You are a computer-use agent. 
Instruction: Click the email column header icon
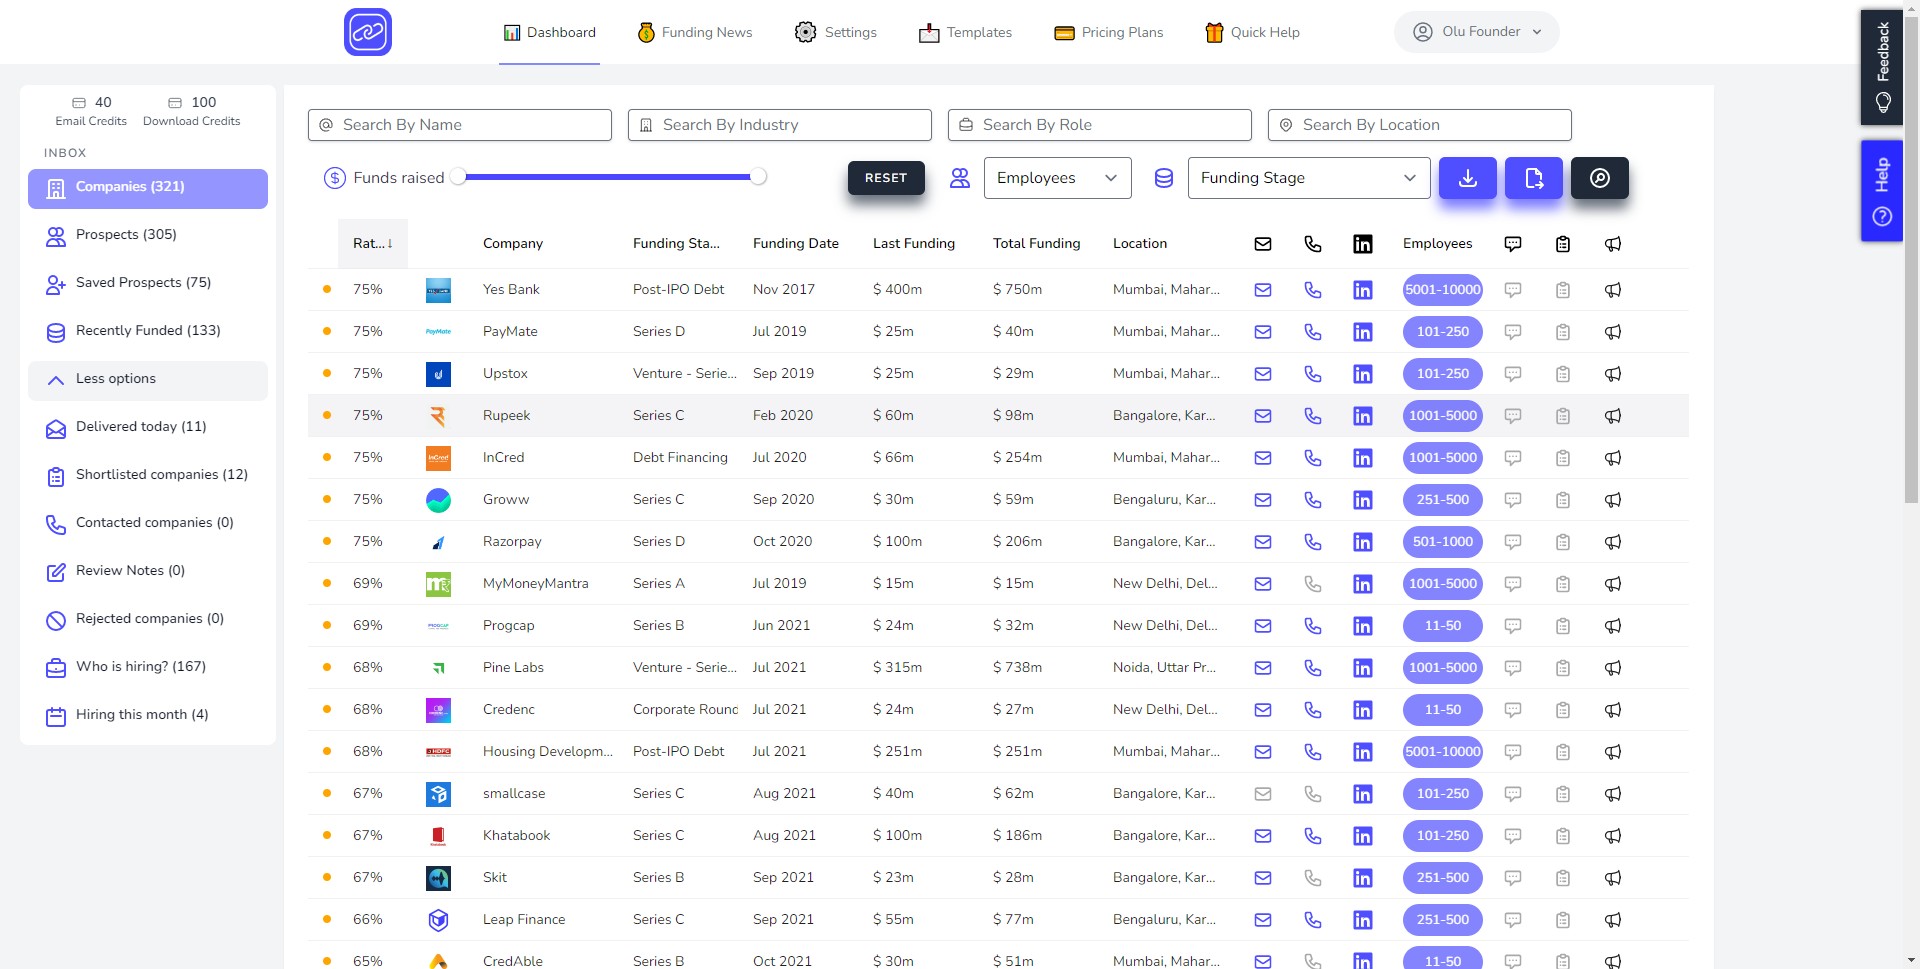point(1263,244)
